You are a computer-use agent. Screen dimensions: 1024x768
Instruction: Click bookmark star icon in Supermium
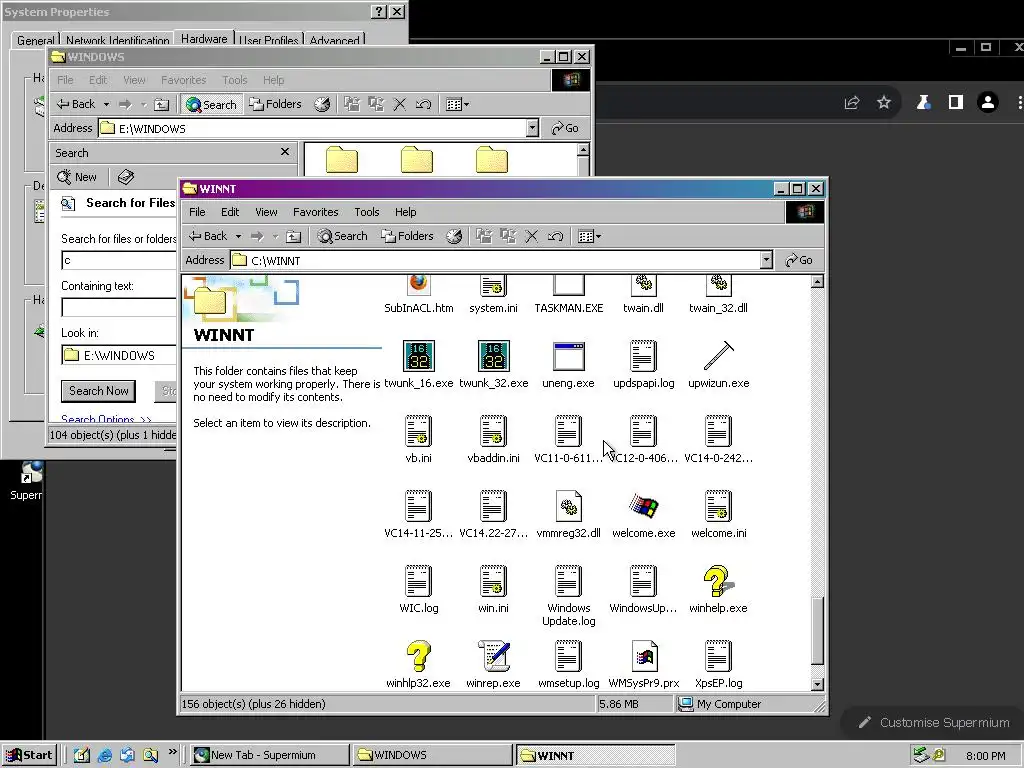click(884, 102)
